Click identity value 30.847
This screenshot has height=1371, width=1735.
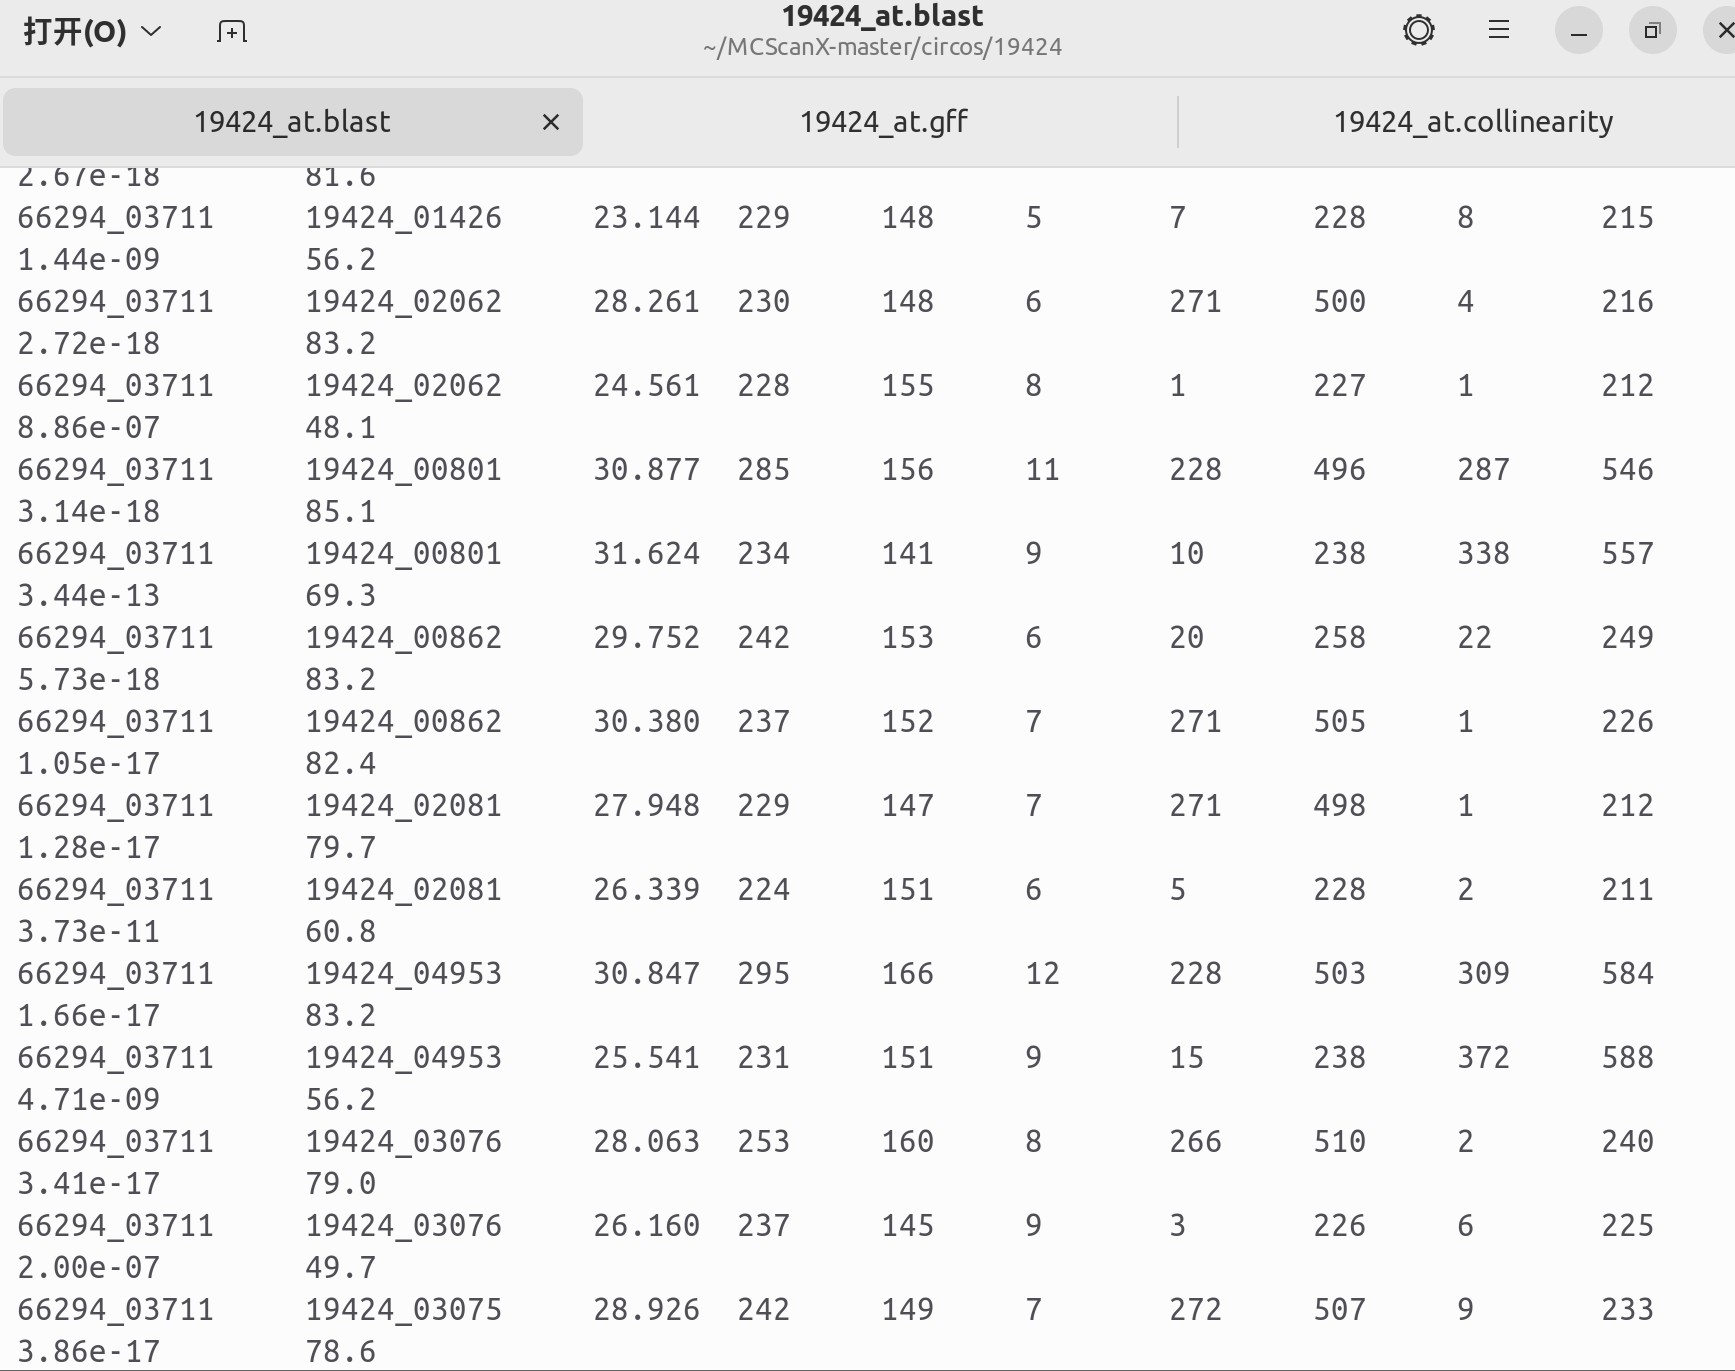[x=646, y=974]
